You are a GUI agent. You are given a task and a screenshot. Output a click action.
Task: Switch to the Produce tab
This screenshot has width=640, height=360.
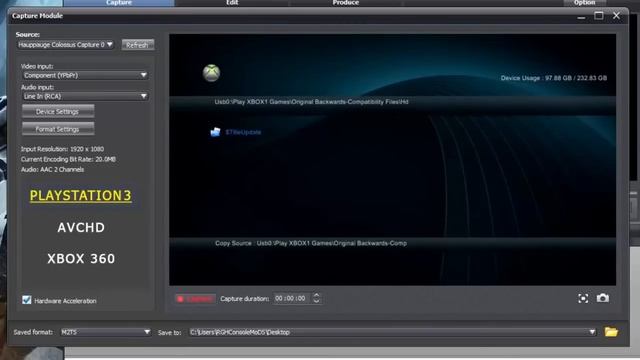[345, 3]
